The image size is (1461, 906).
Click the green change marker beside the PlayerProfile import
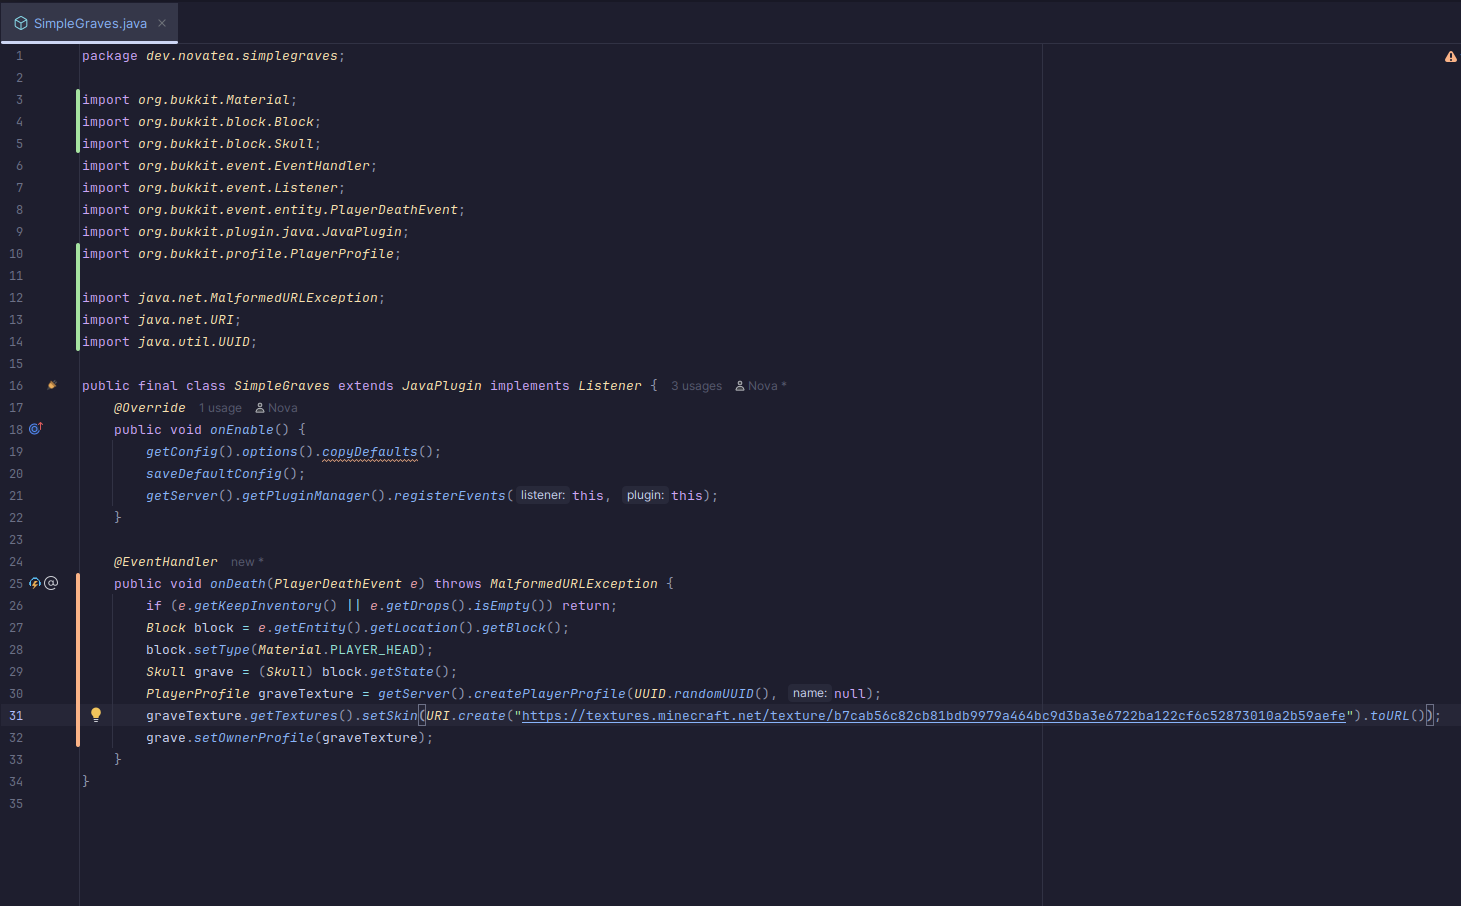tap(78, 254)
